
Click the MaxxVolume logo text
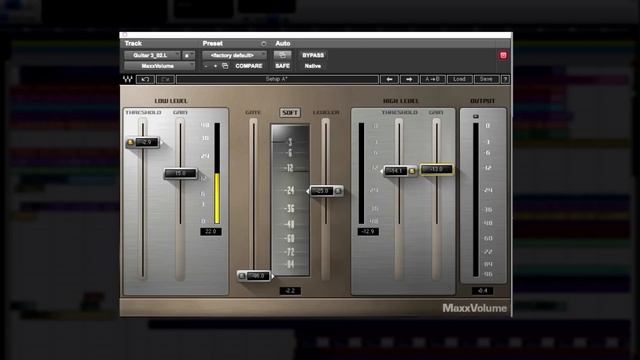coord(474,308)
